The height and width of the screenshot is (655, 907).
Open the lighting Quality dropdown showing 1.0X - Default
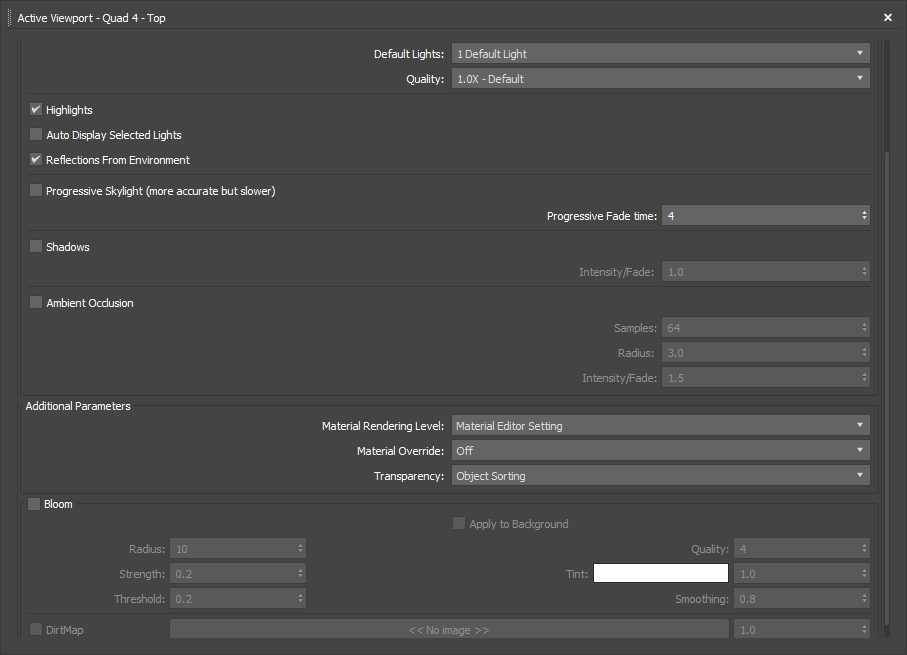pos(661,79)
